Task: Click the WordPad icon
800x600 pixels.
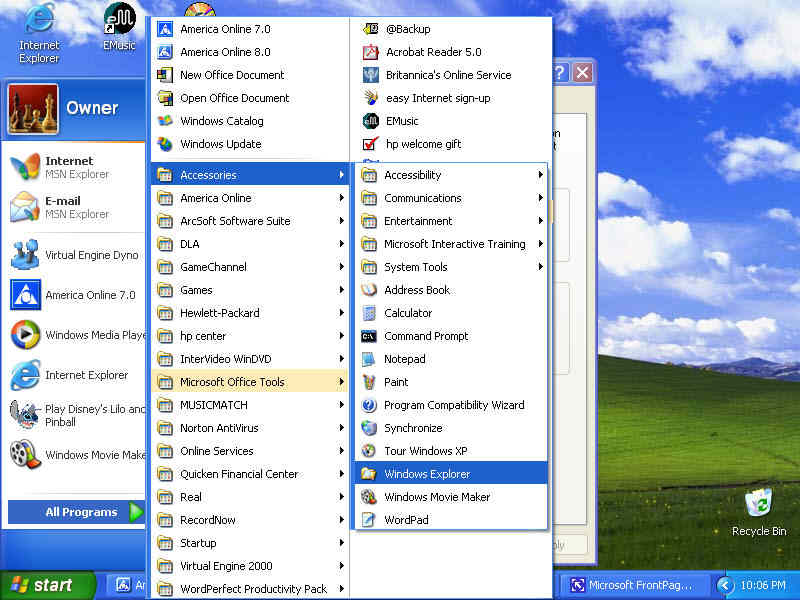Action: [x=369, y=520]
